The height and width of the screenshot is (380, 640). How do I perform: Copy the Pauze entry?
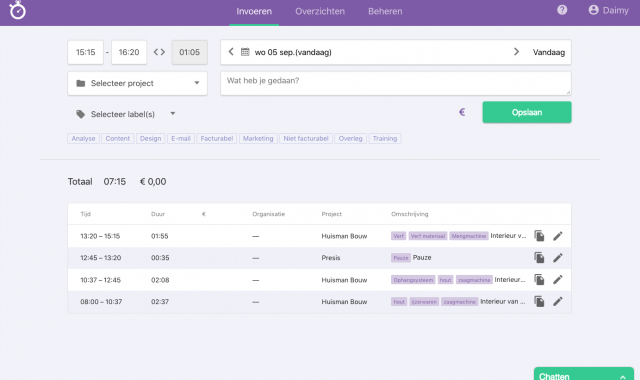pyautogui.click(x=539, y=258)
